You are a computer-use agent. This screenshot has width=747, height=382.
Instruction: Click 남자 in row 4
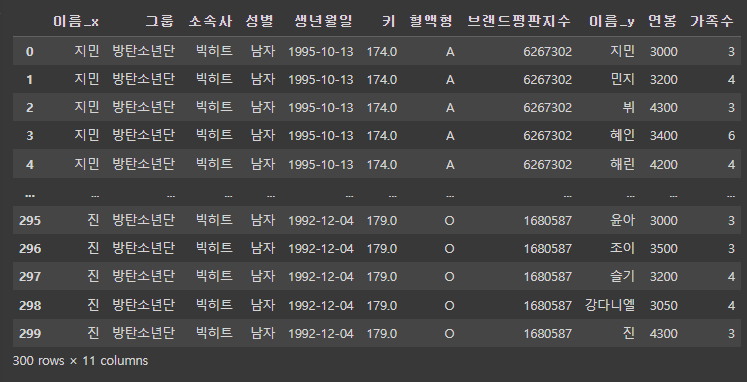pyautogui.click(x=262, y=164)
